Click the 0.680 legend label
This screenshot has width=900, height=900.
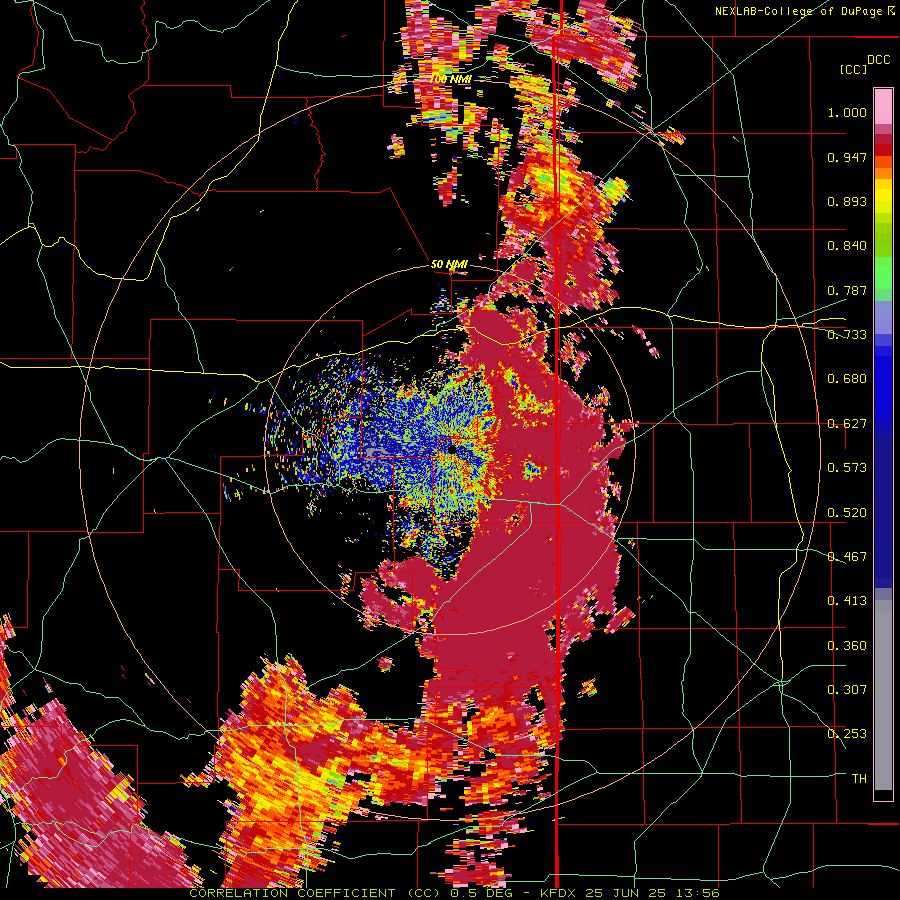(x=847, y=379)
